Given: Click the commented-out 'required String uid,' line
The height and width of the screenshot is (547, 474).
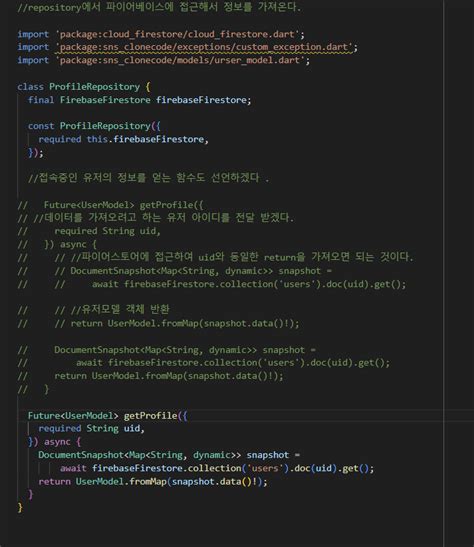Looking at the screenshot, I should 89,231.
